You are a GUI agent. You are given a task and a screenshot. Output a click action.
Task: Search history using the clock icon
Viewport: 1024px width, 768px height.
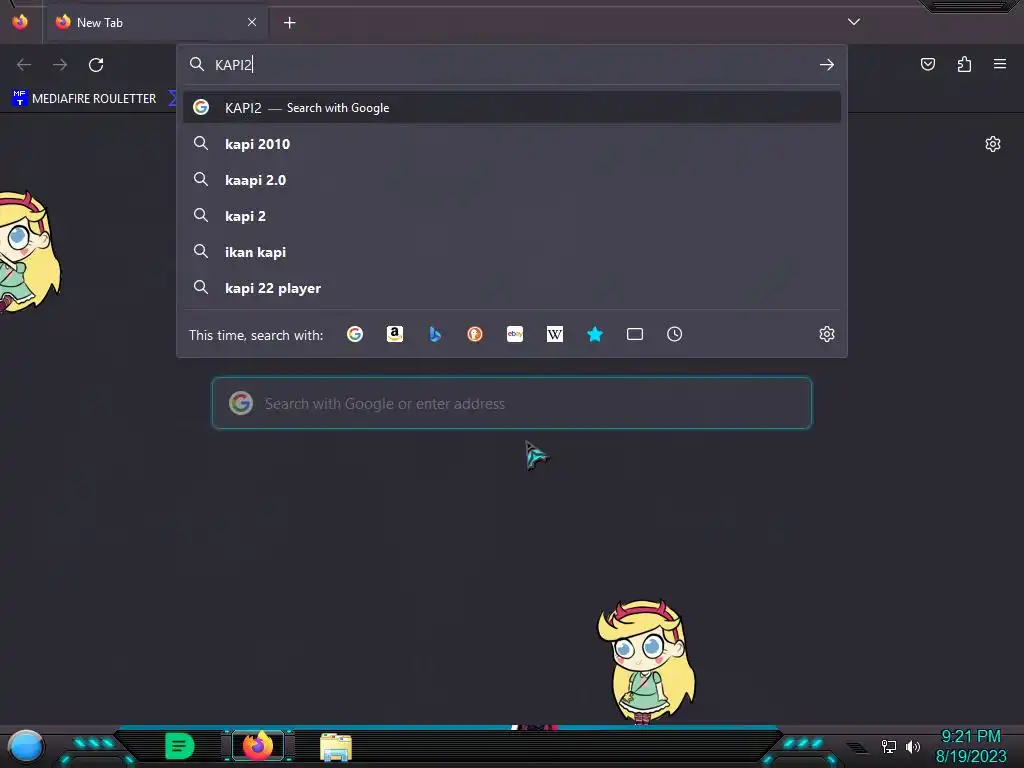tap(675, 334)
